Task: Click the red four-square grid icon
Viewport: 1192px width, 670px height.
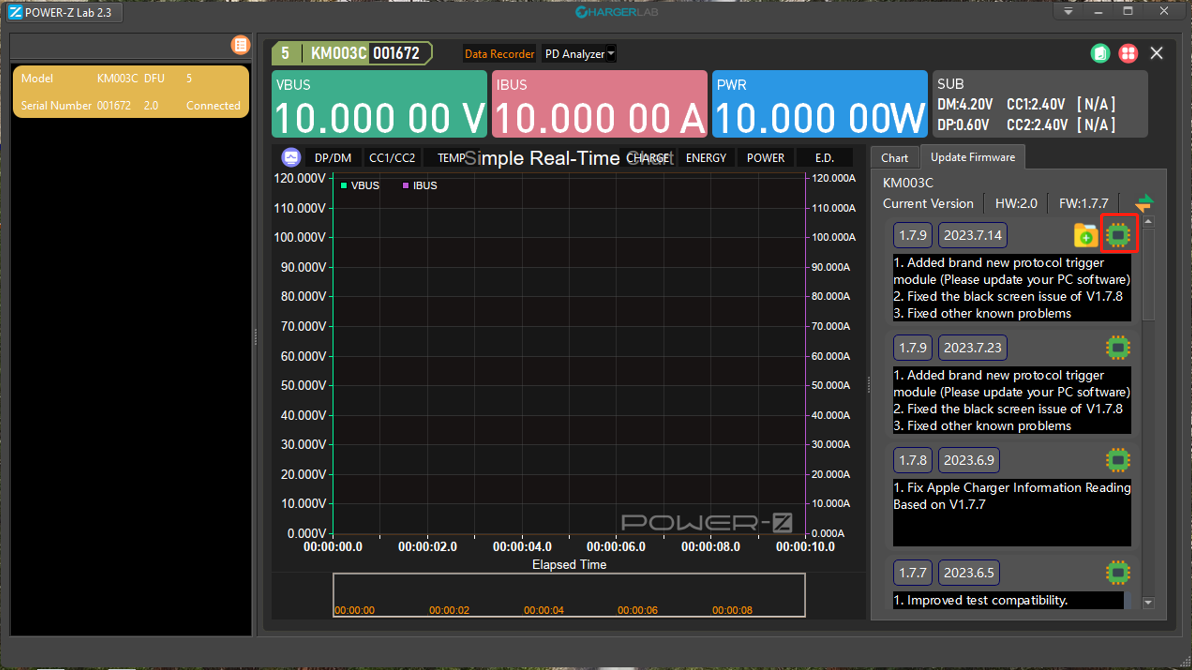Action: pos(1128,53)
